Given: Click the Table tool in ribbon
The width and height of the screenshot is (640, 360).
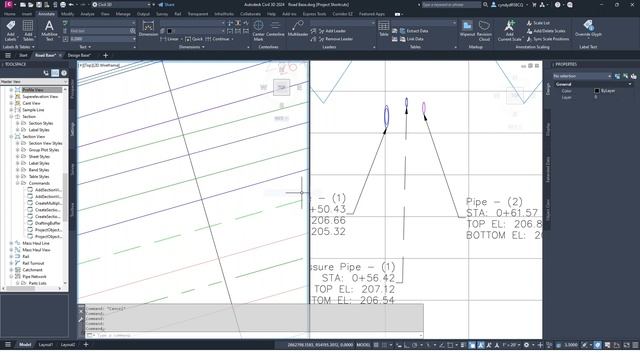Looking at the screenshot, I should tap(384, 29).
